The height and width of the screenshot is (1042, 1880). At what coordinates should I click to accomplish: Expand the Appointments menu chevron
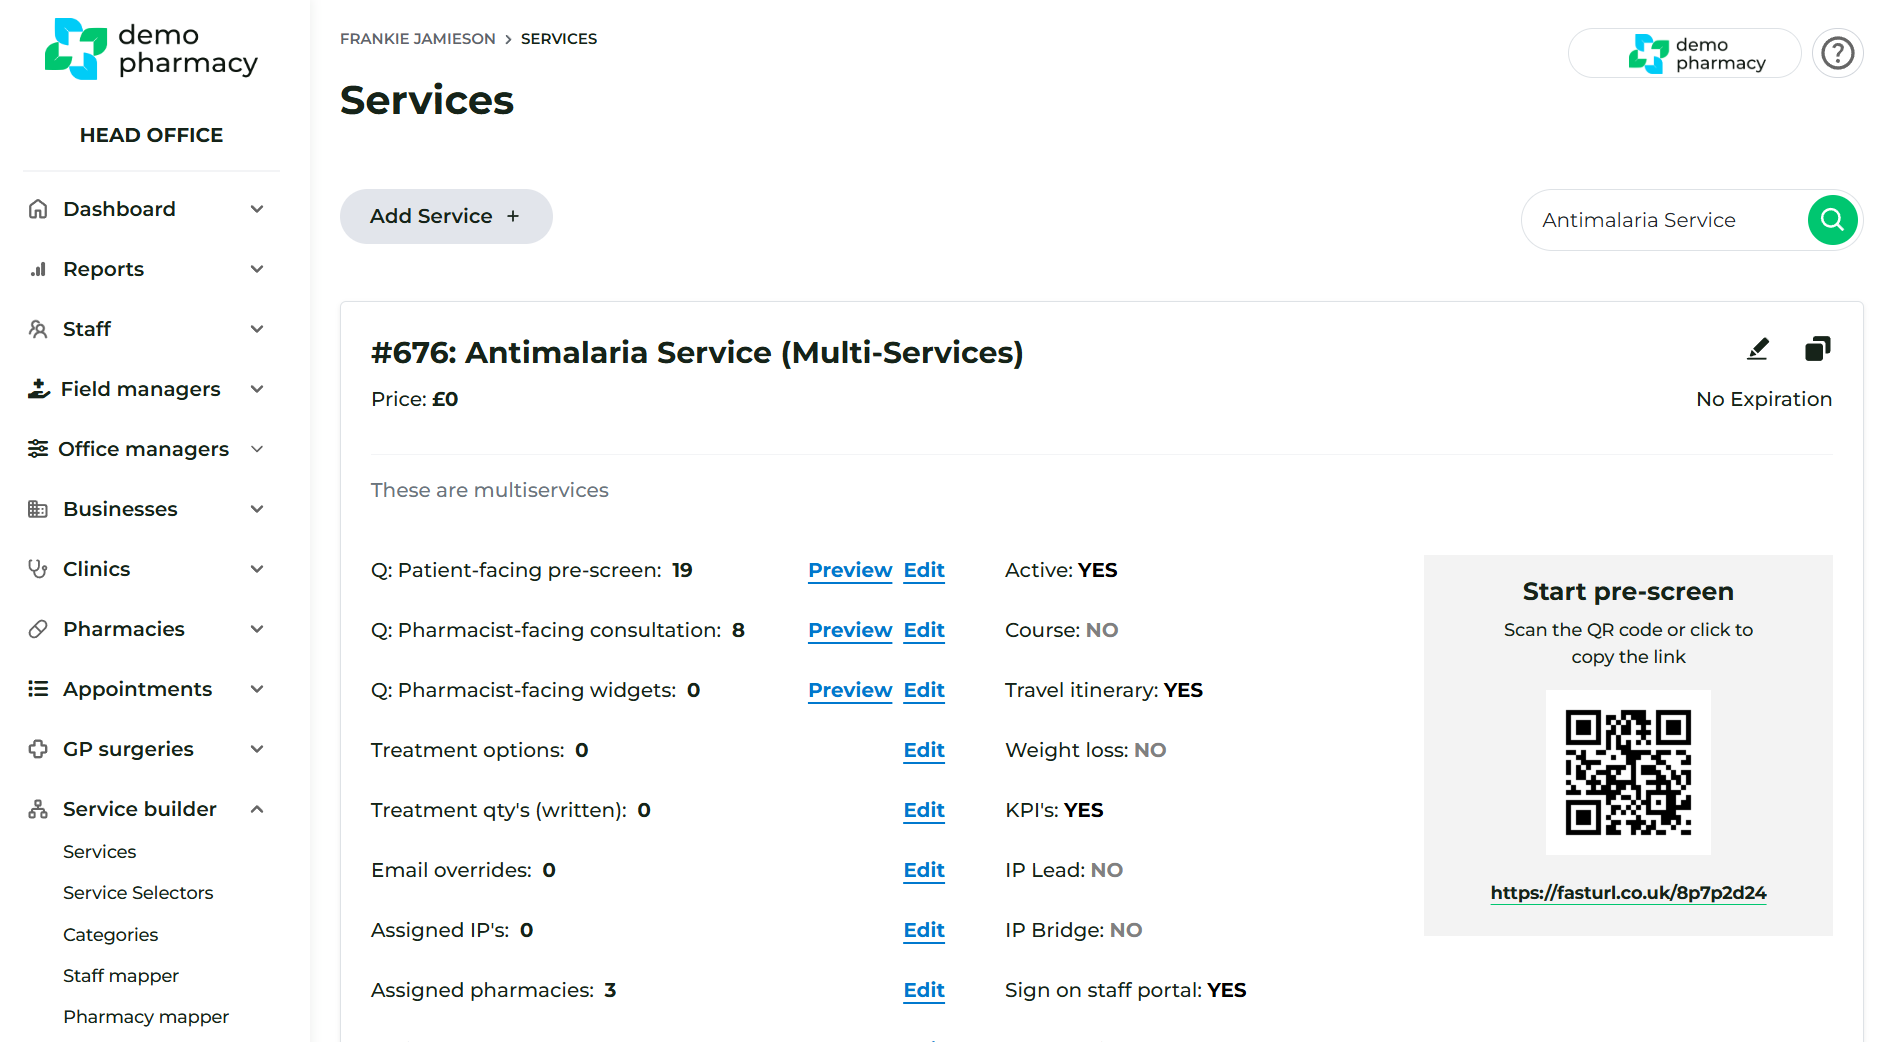pyautogui.click(x=257, y=689)
